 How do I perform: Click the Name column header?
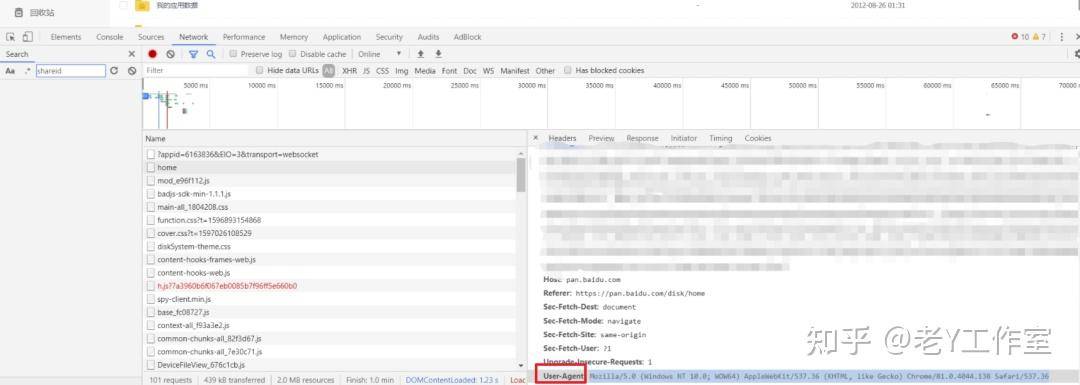(156, 138)
